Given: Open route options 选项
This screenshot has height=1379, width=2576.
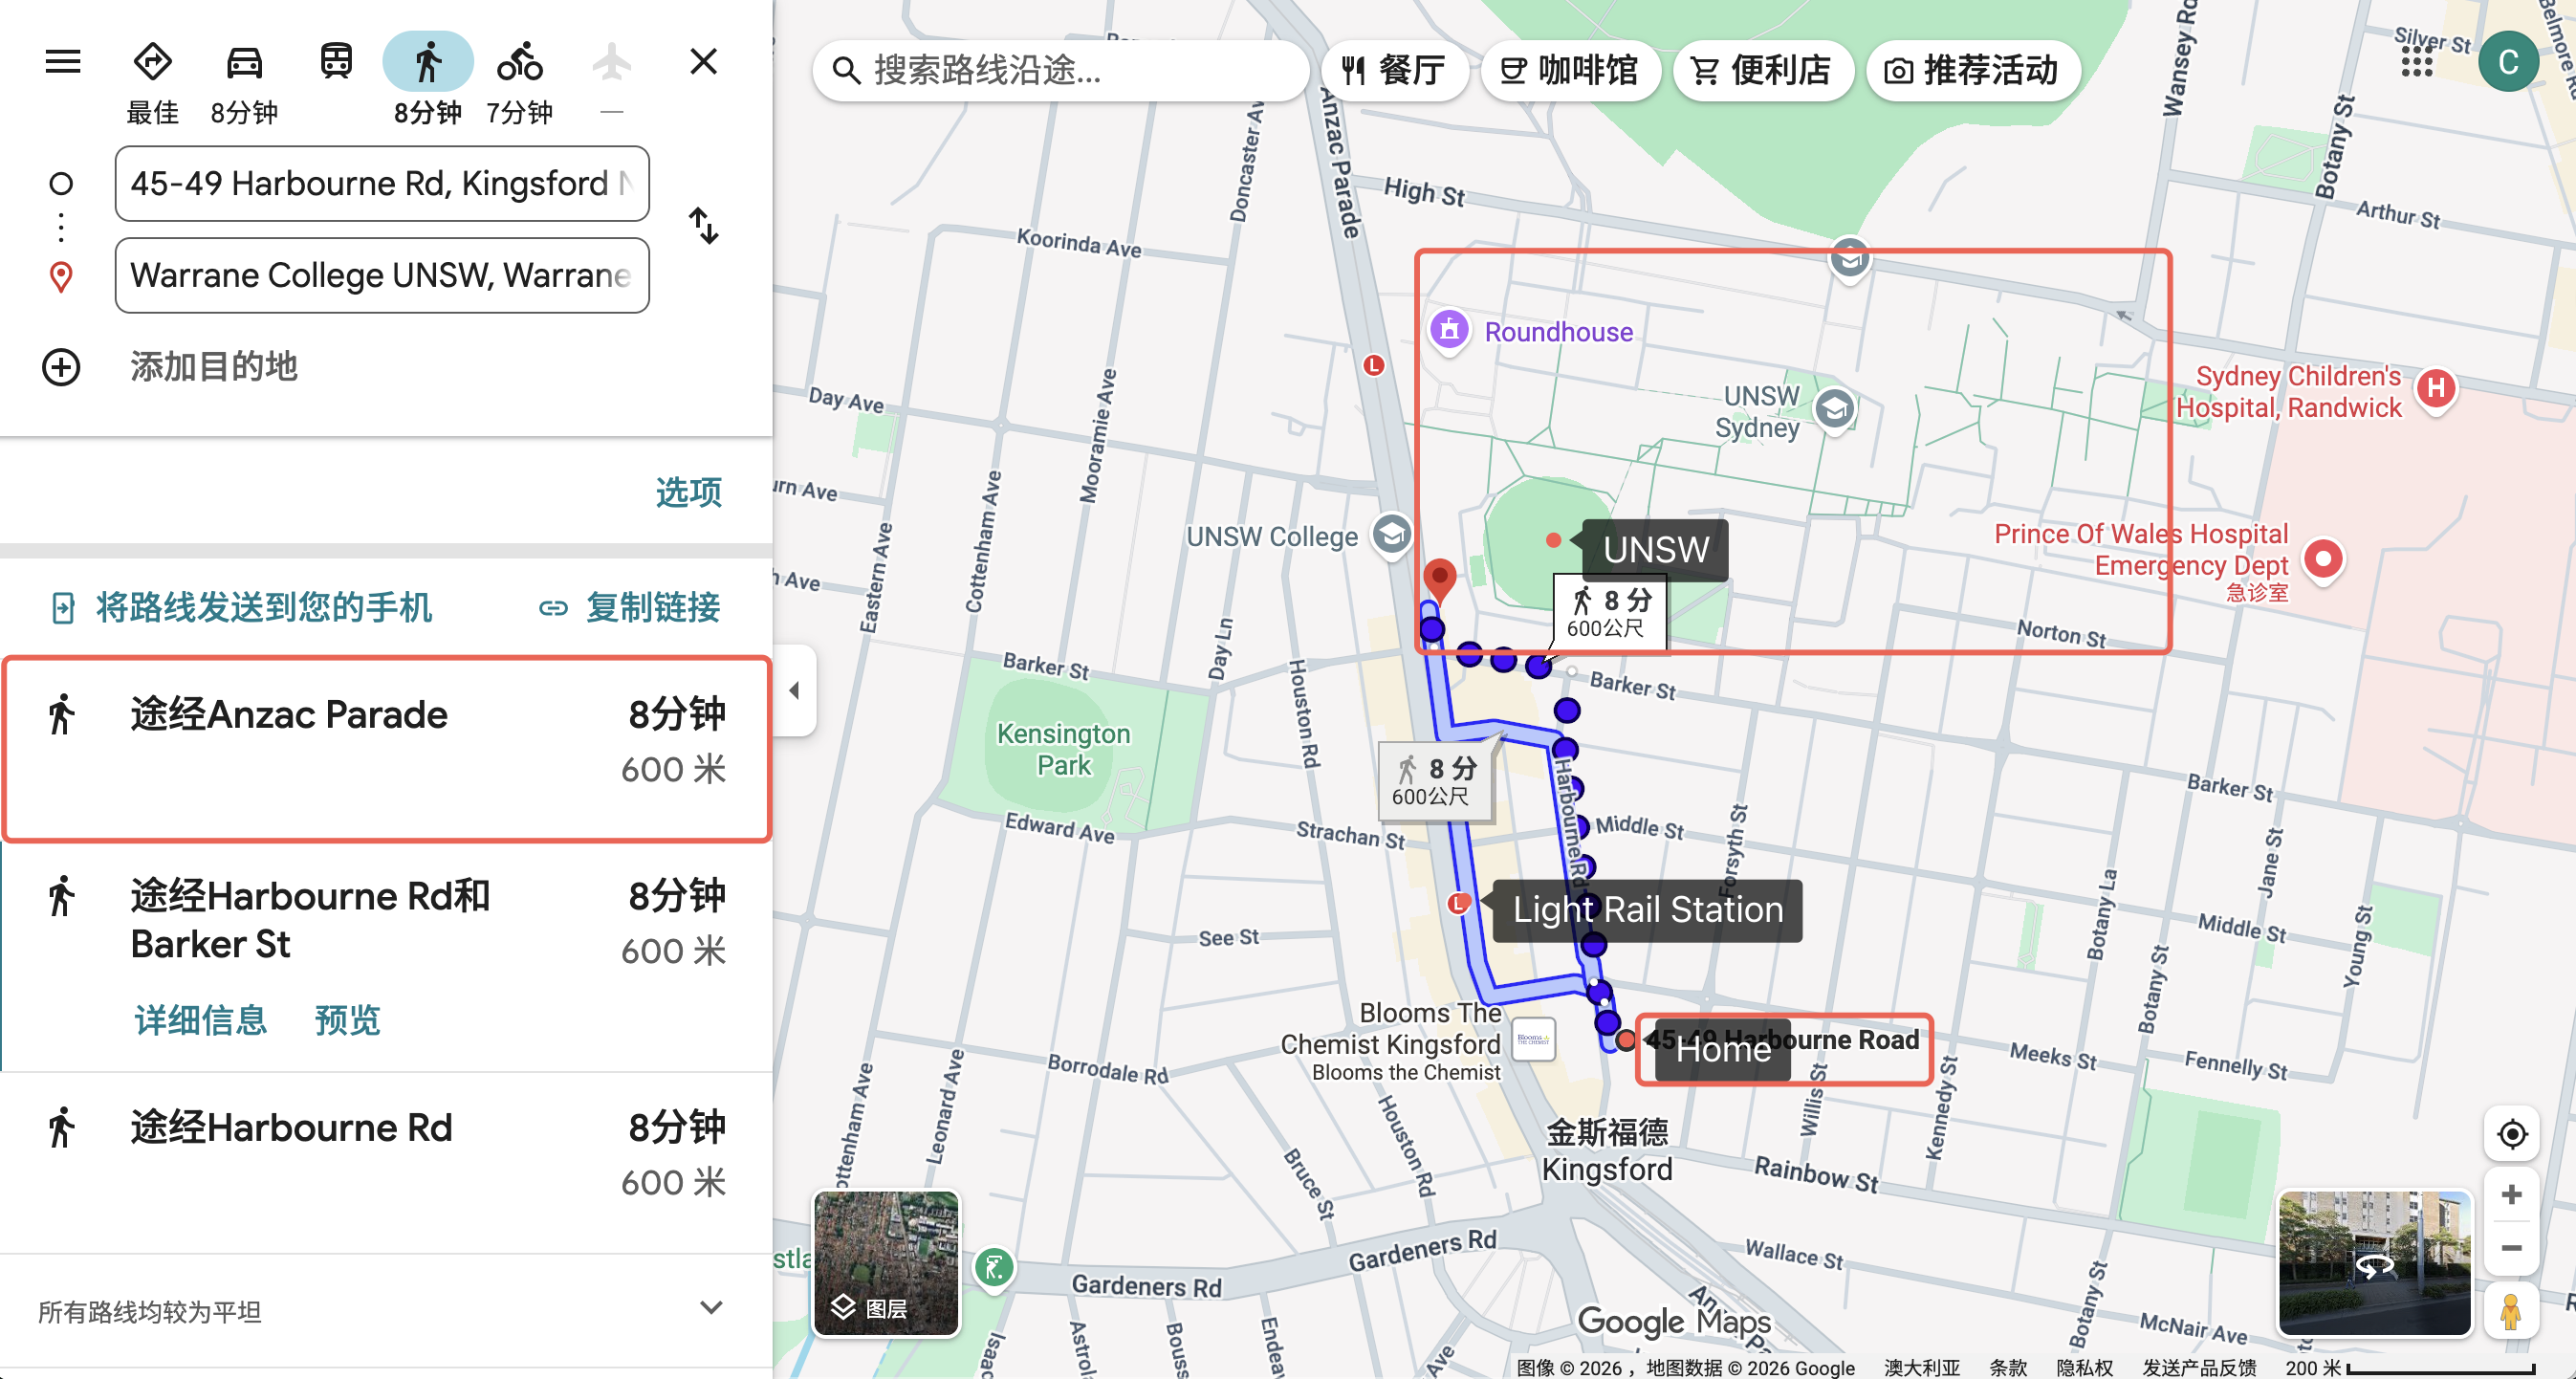Looking at the screenshot, I should 688,492.
